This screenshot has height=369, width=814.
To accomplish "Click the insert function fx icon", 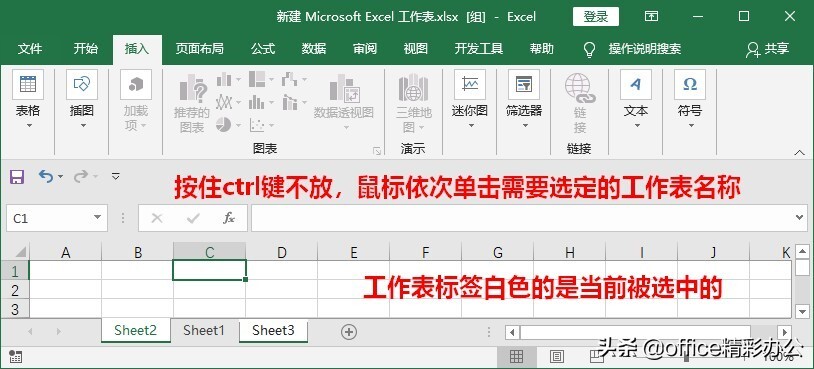I will (229, 218).
